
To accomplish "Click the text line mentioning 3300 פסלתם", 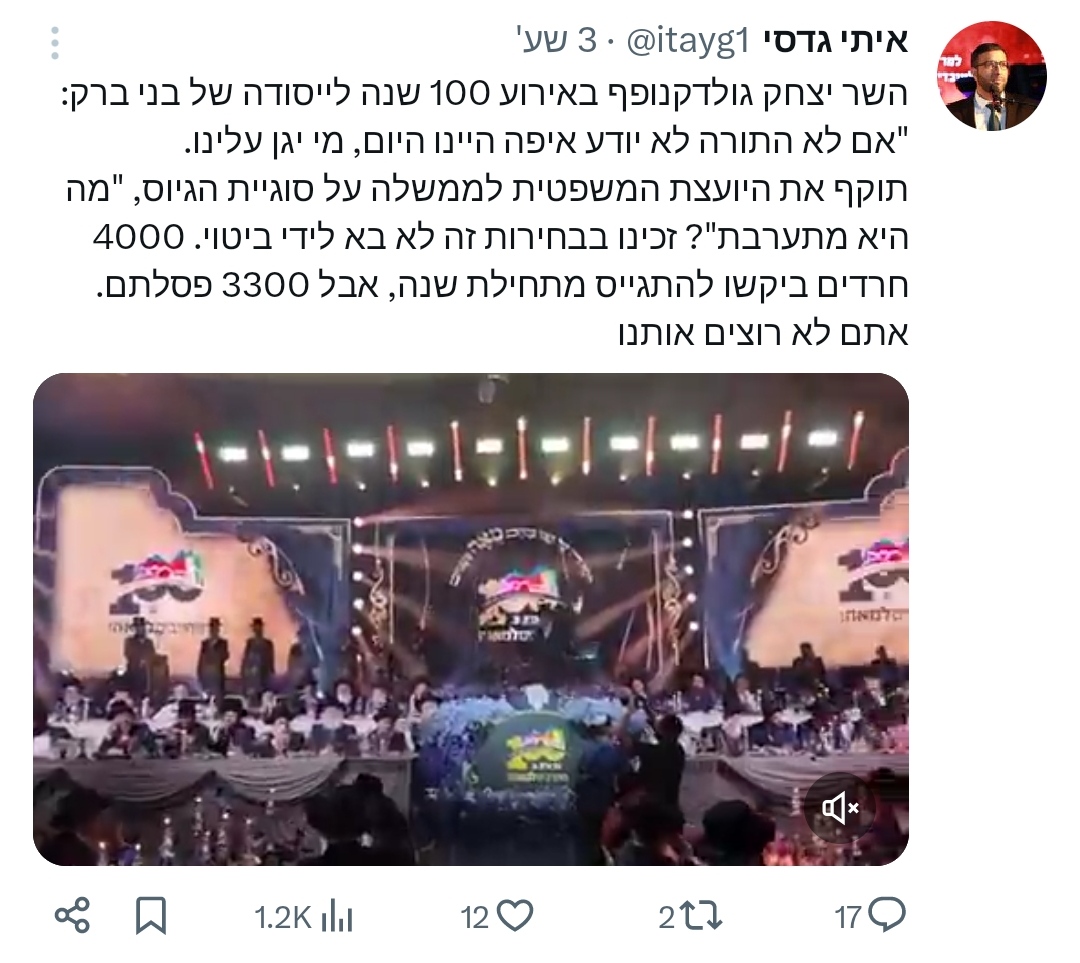I will click(x=501, y=285).
